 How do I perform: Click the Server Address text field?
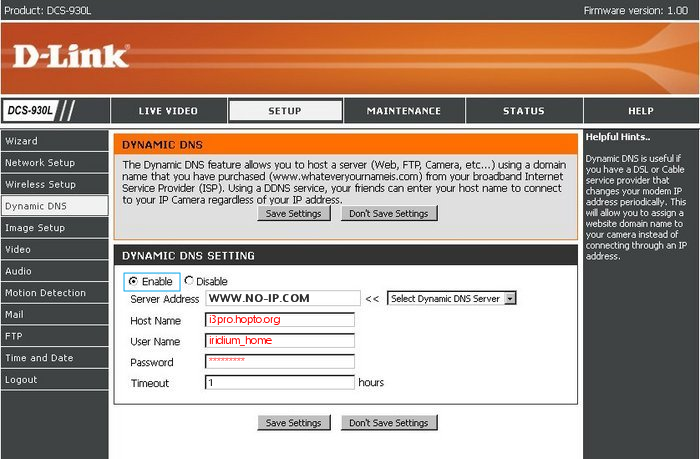(x=282, y=298)
